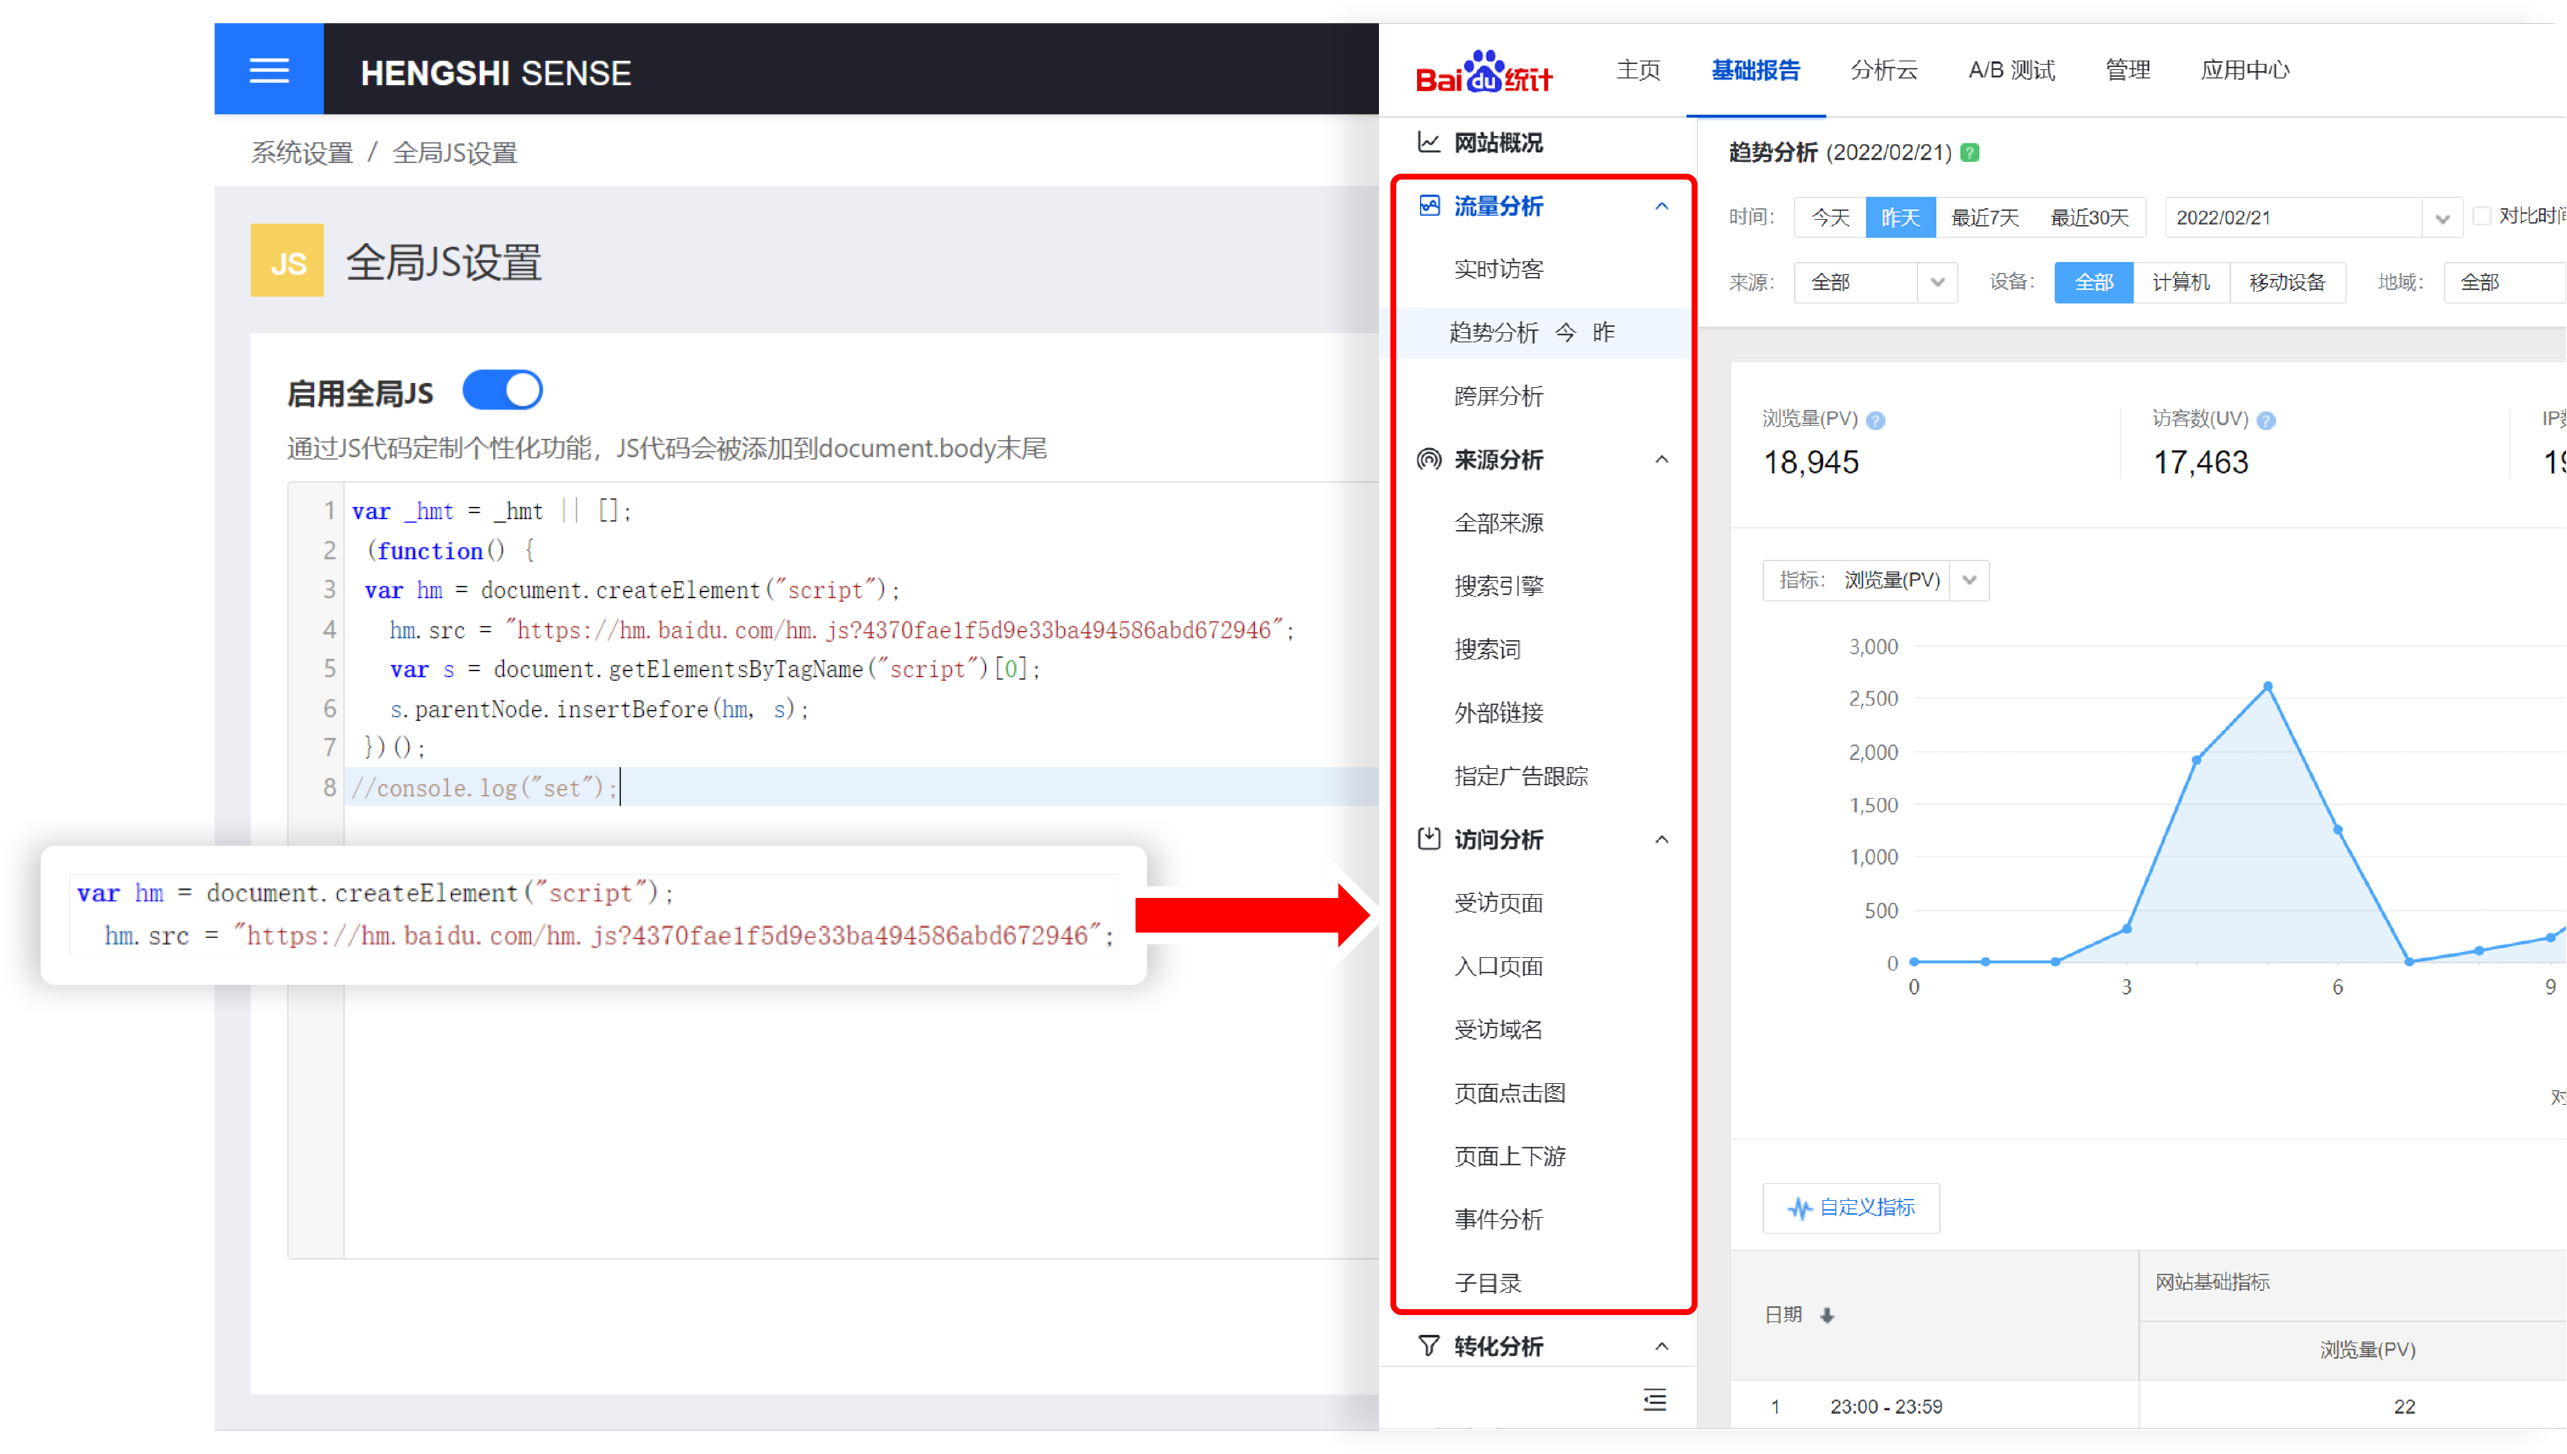Open 指定广告跟踪 report
The width and height of the screenshot is (2567, 1454).
pyautogui.click(x=1520, y=776)
